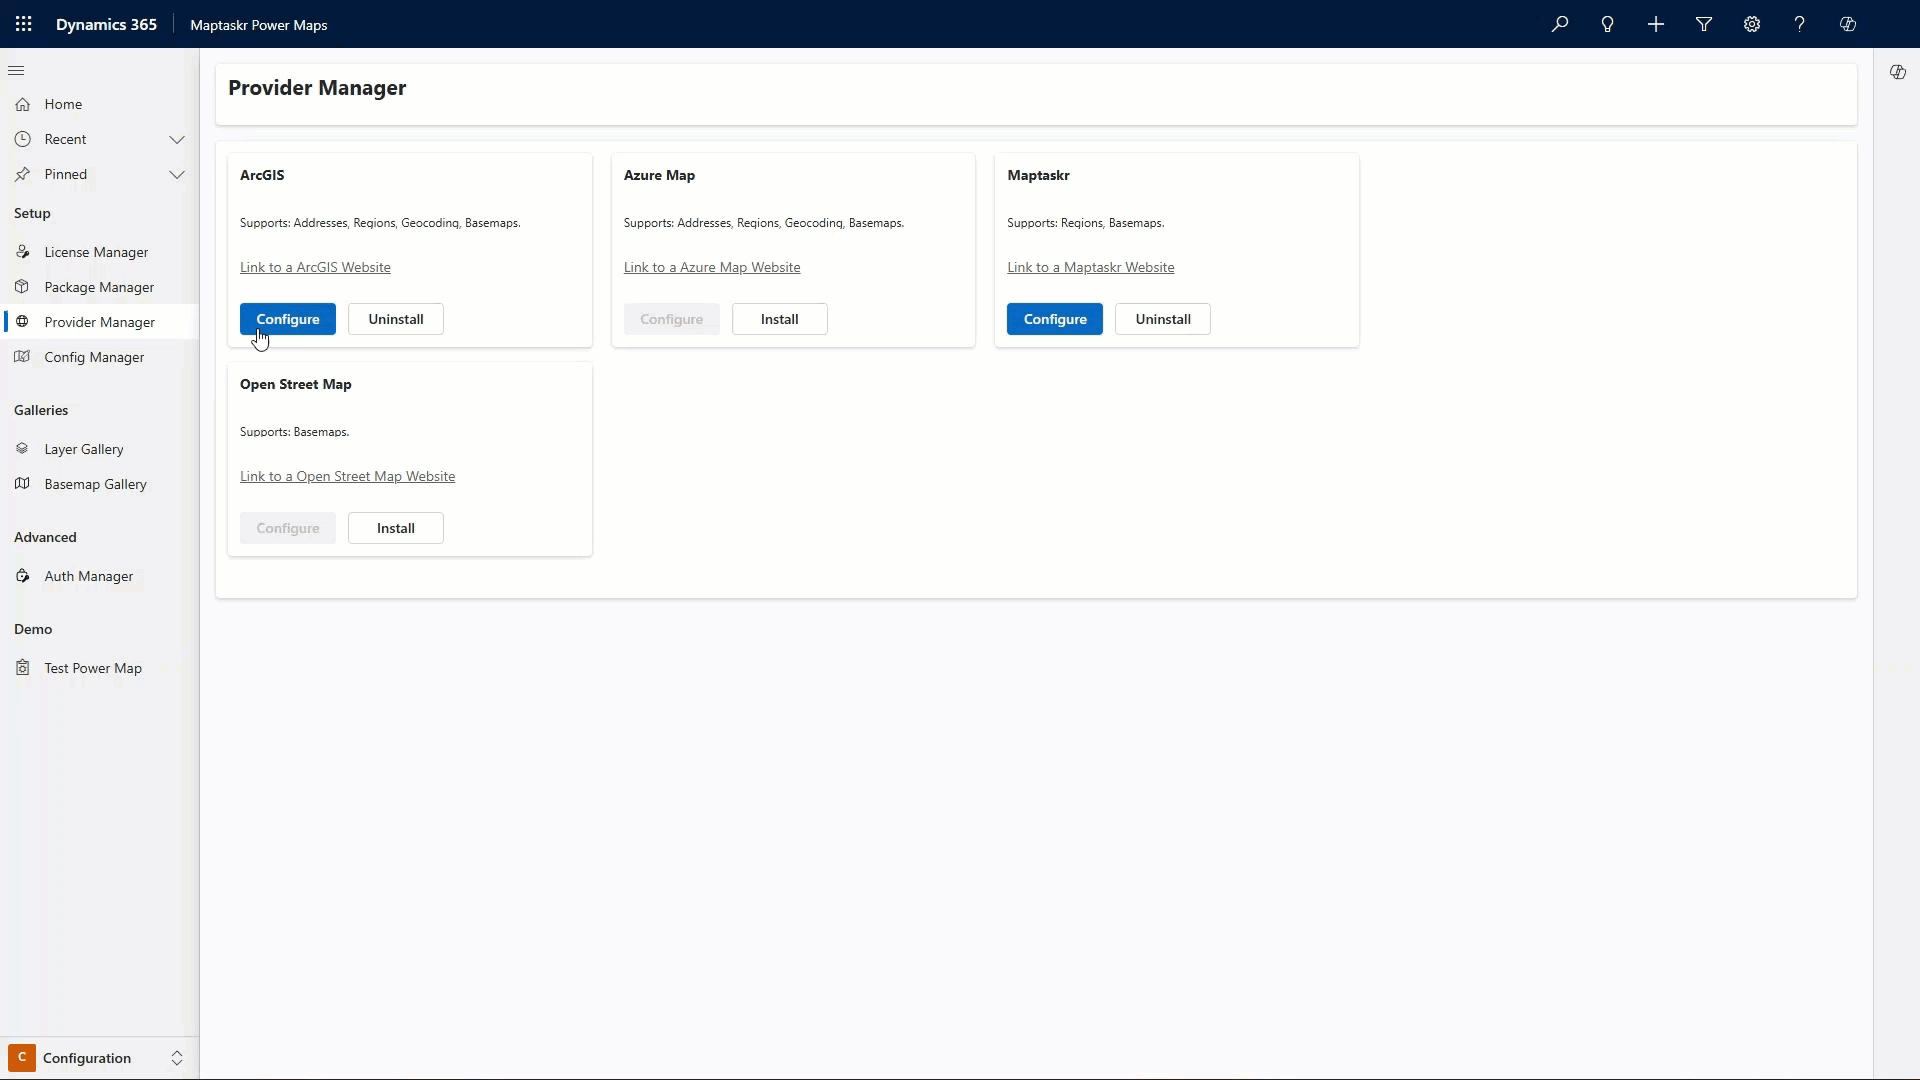Expand the Recent section
This screenshot has width=1920, height=1080.
pyautogui.click(x=177, y=139)
